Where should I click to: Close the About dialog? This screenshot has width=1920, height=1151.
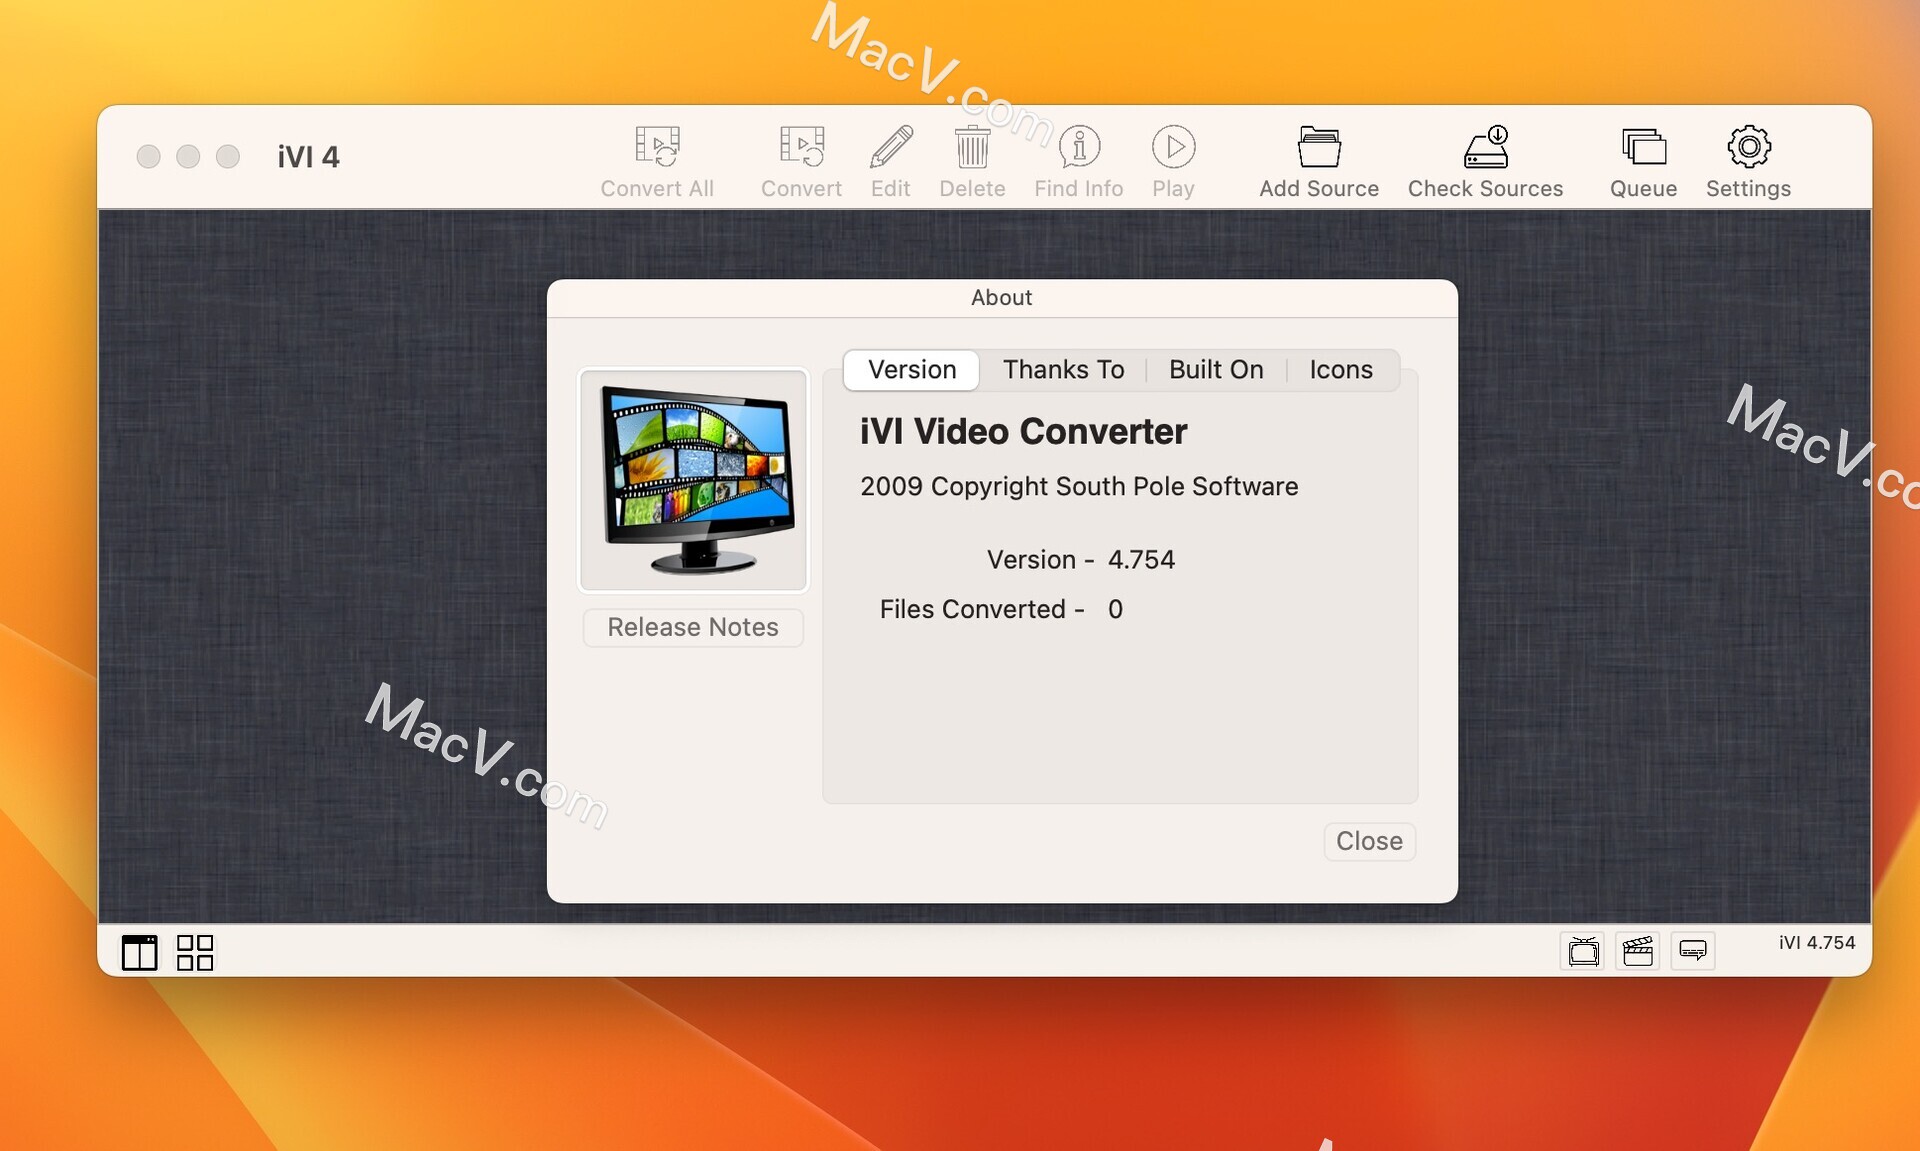pyautogui.click(x=1369, y=841)
